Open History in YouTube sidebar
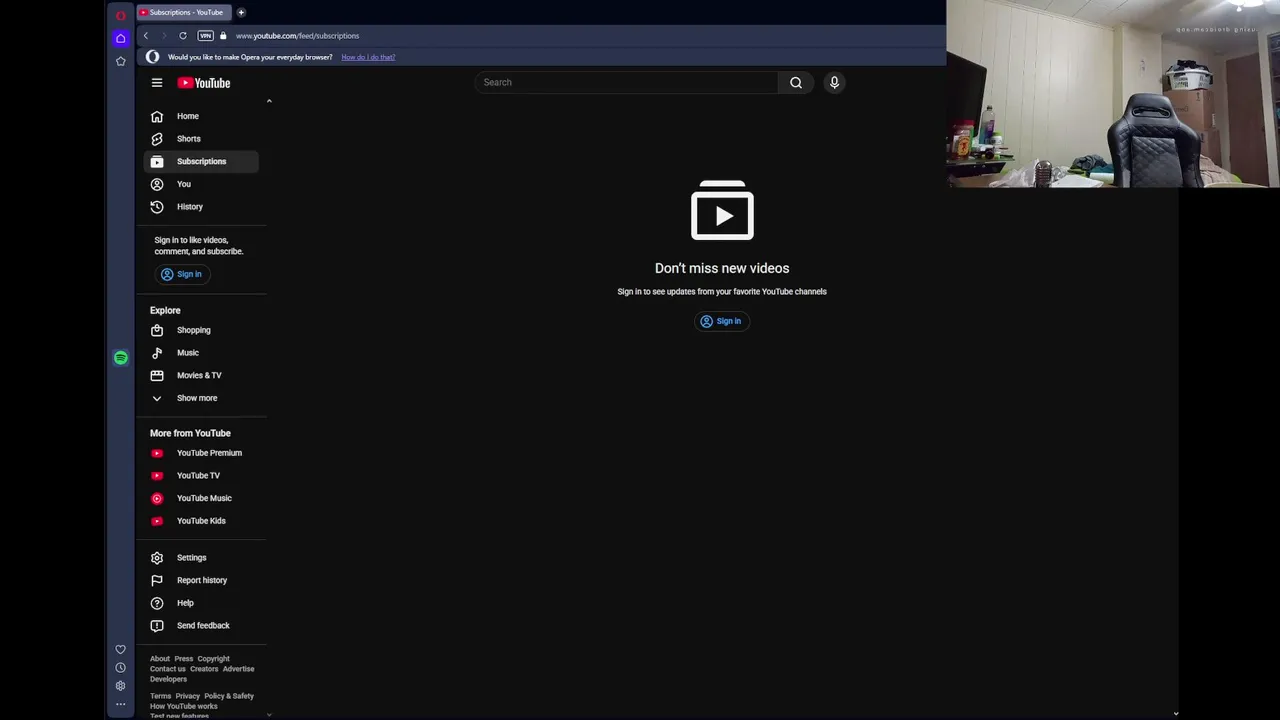 coord(201,207)
